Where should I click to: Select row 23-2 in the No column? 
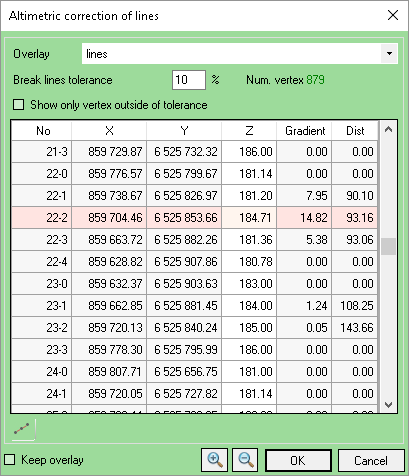click(42, 328)
